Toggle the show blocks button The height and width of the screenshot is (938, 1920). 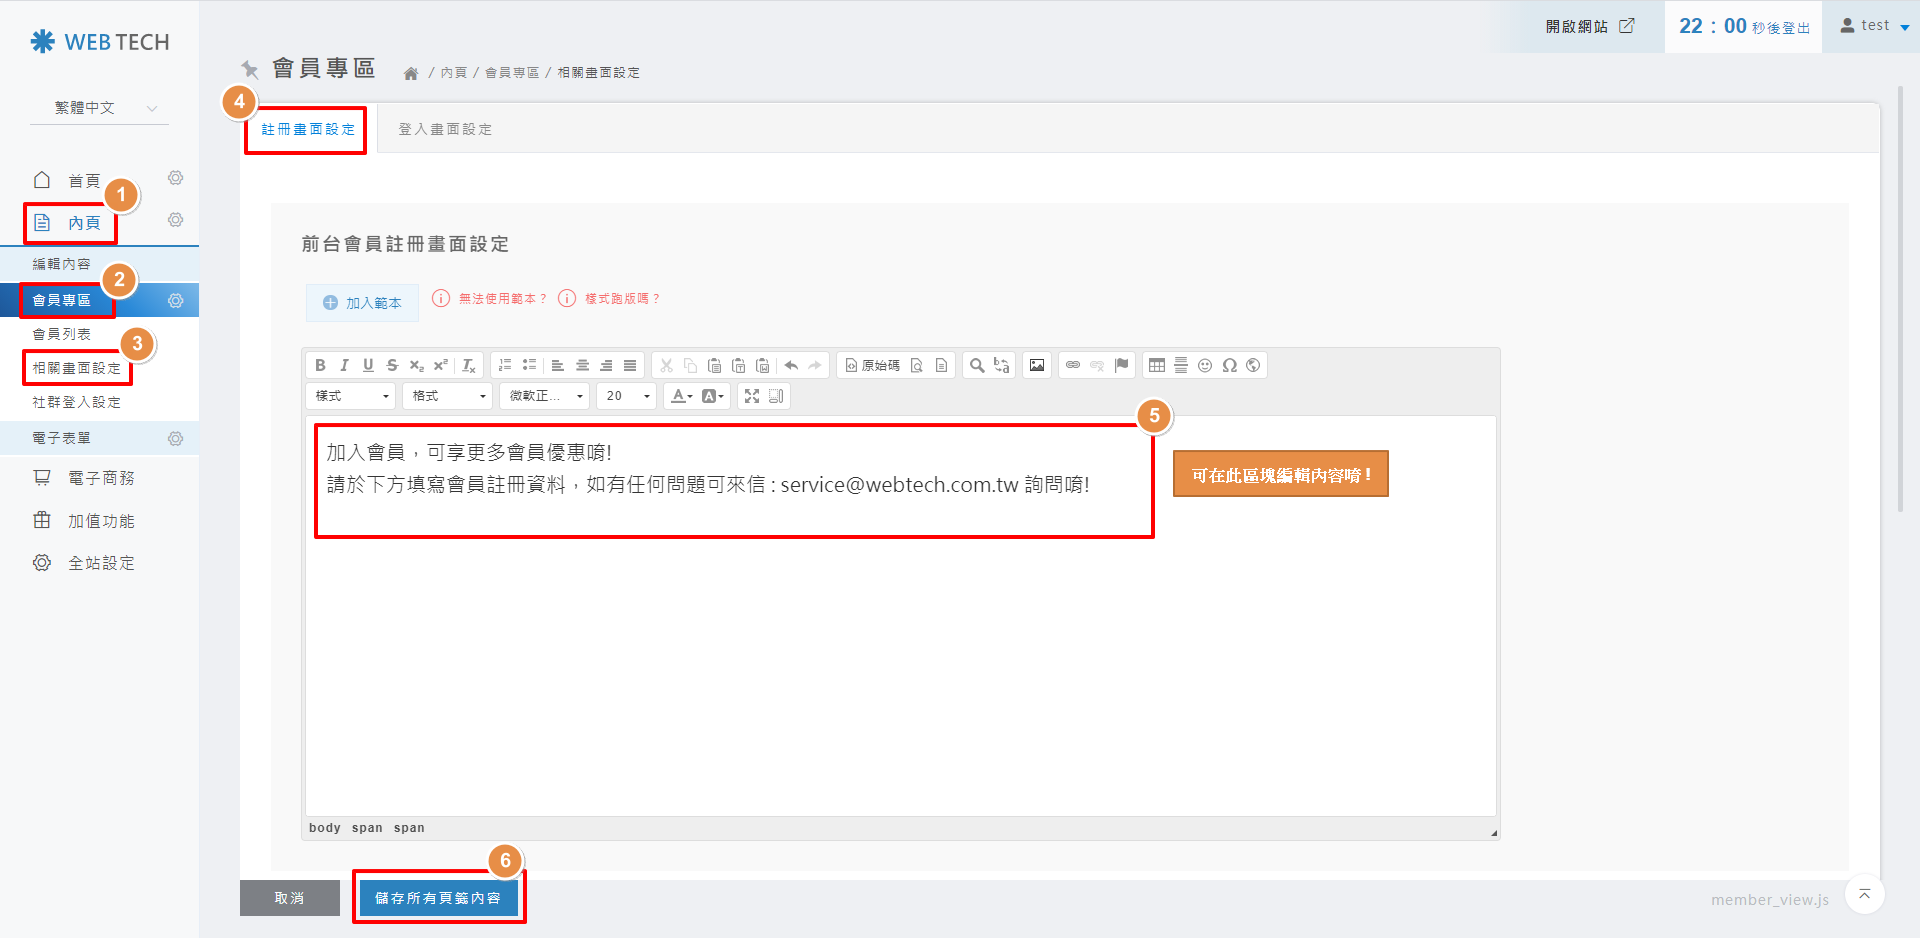[x=776, y=396]
